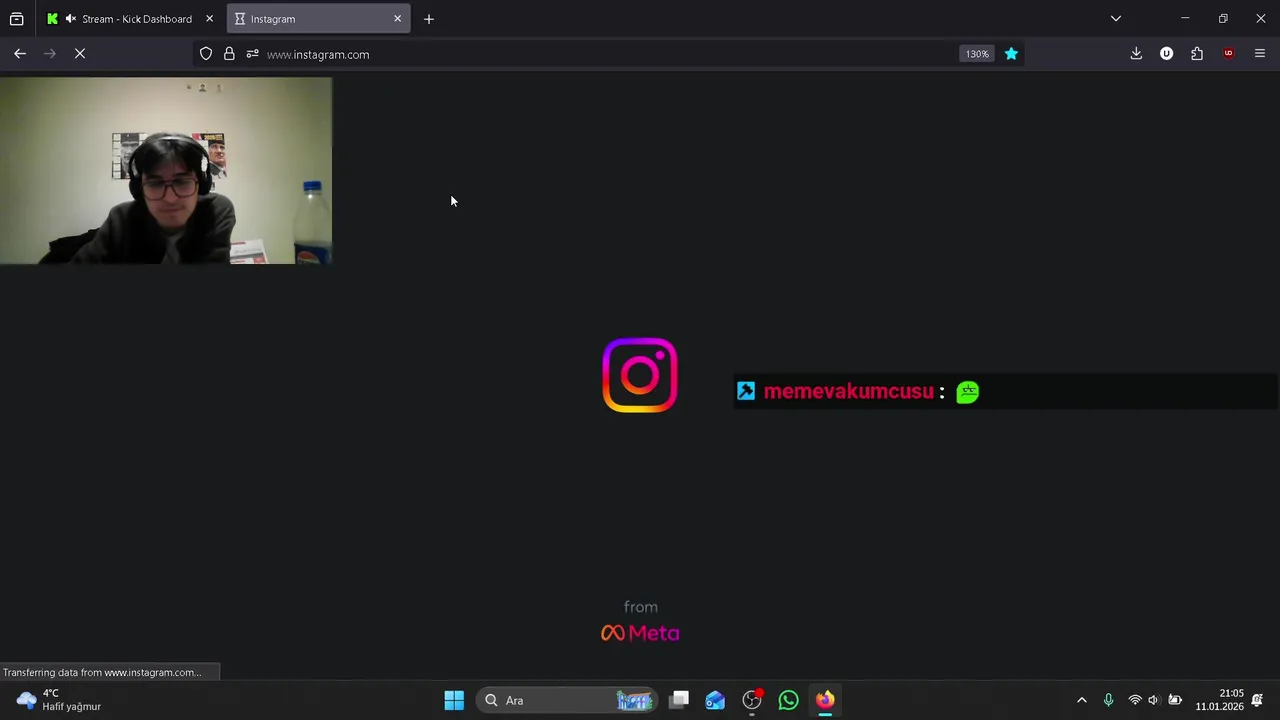This screenshot has height=720, width=1280.
Task: Click the webcam overlay thumbnail
Action: (x=166, y=171)
